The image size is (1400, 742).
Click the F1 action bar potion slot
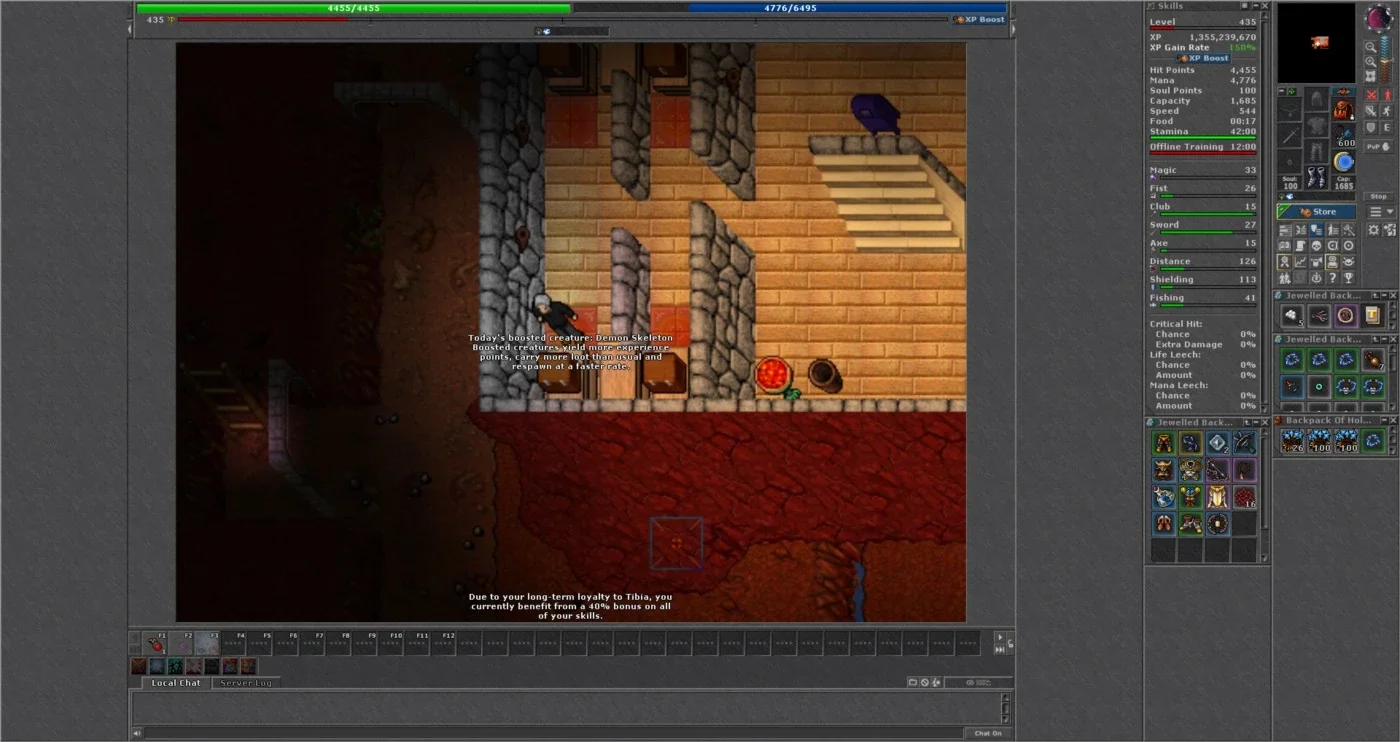pyautogui.click(x=155, y=642)
